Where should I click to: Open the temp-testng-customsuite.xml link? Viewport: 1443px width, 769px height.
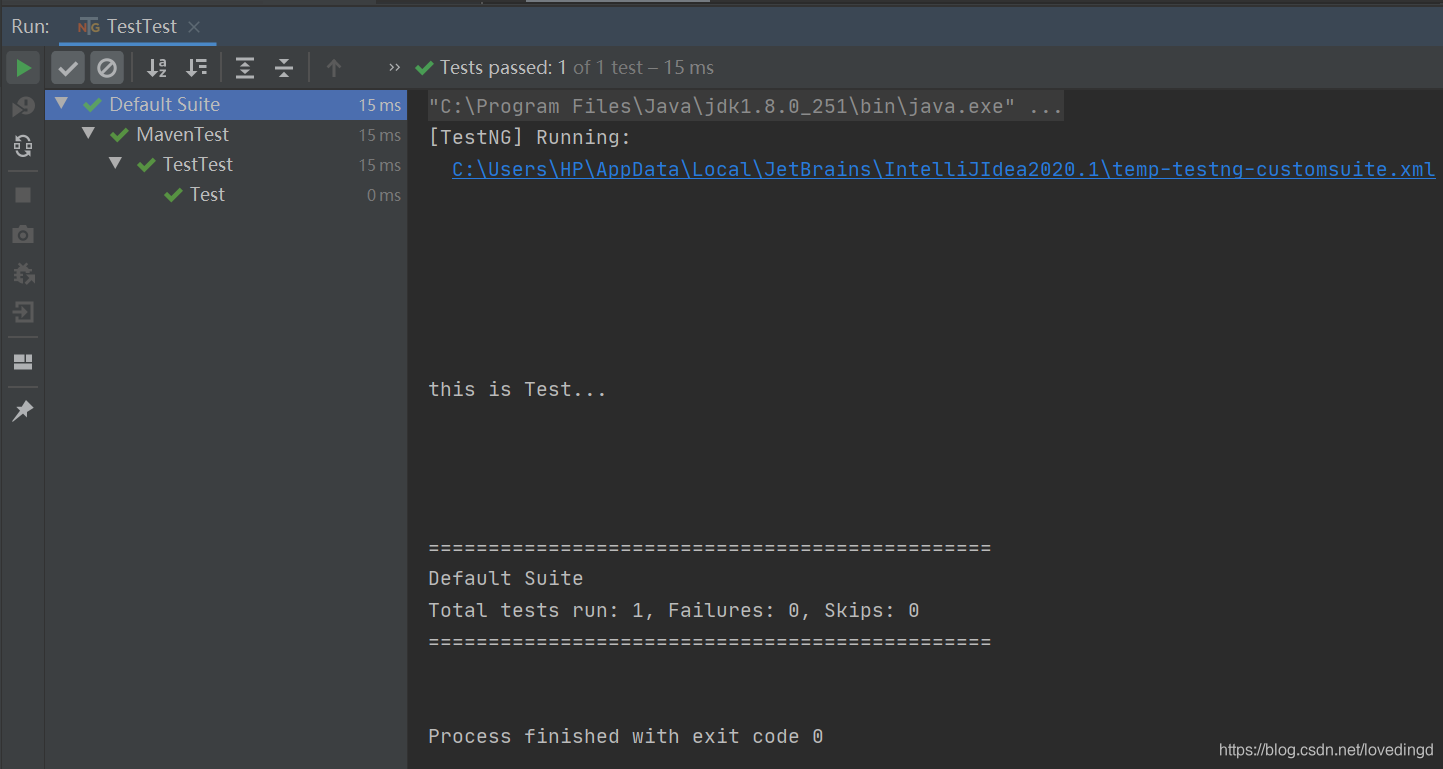click(943, 169)
